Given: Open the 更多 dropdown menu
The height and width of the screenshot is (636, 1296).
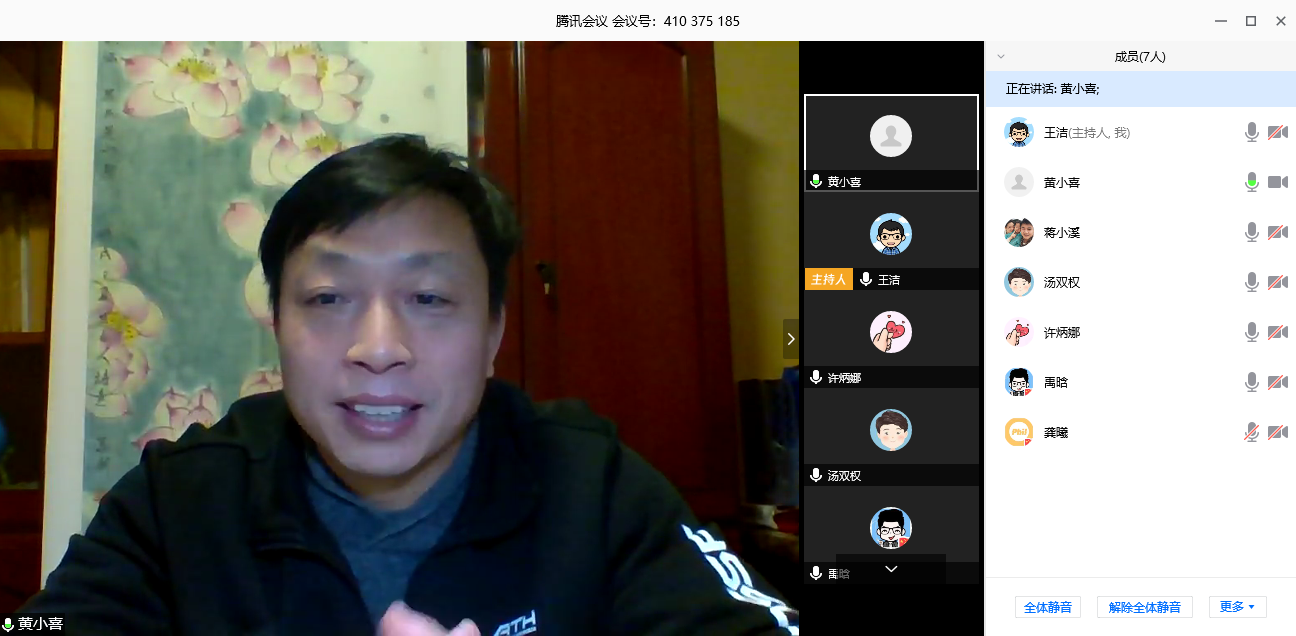Looking at the screenshot, I should point(1237,607).
